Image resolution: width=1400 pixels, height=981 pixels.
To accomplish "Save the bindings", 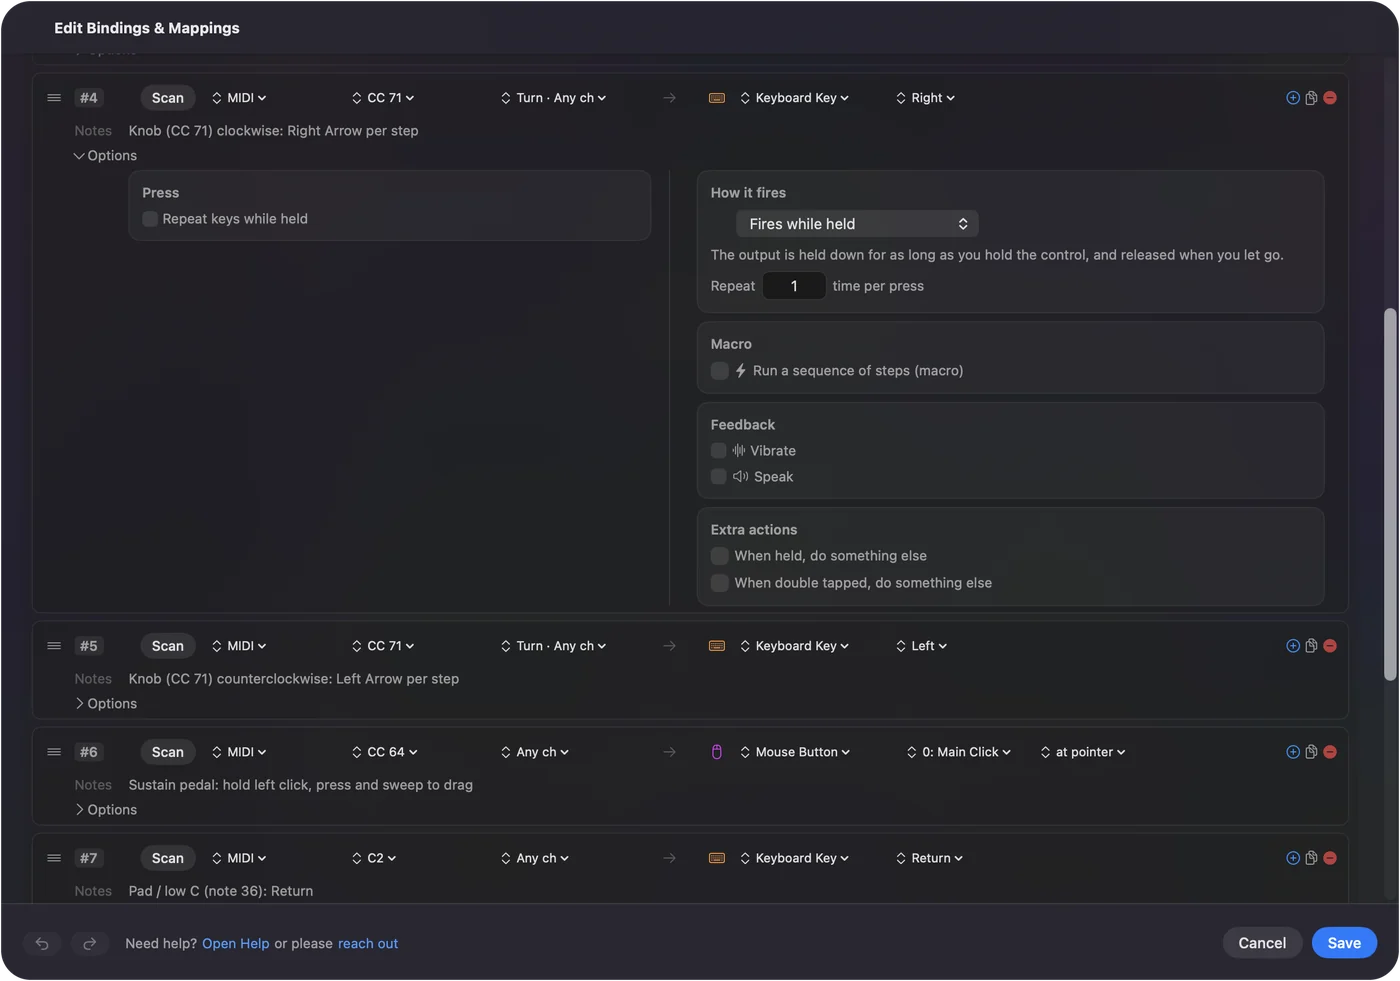I will pyautogui.click(x=1344, y=943).
